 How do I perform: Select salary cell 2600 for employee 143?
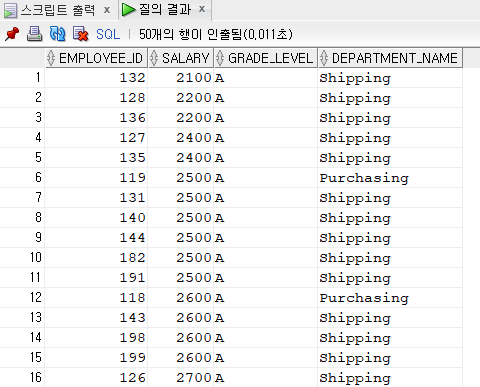(181, 318)
